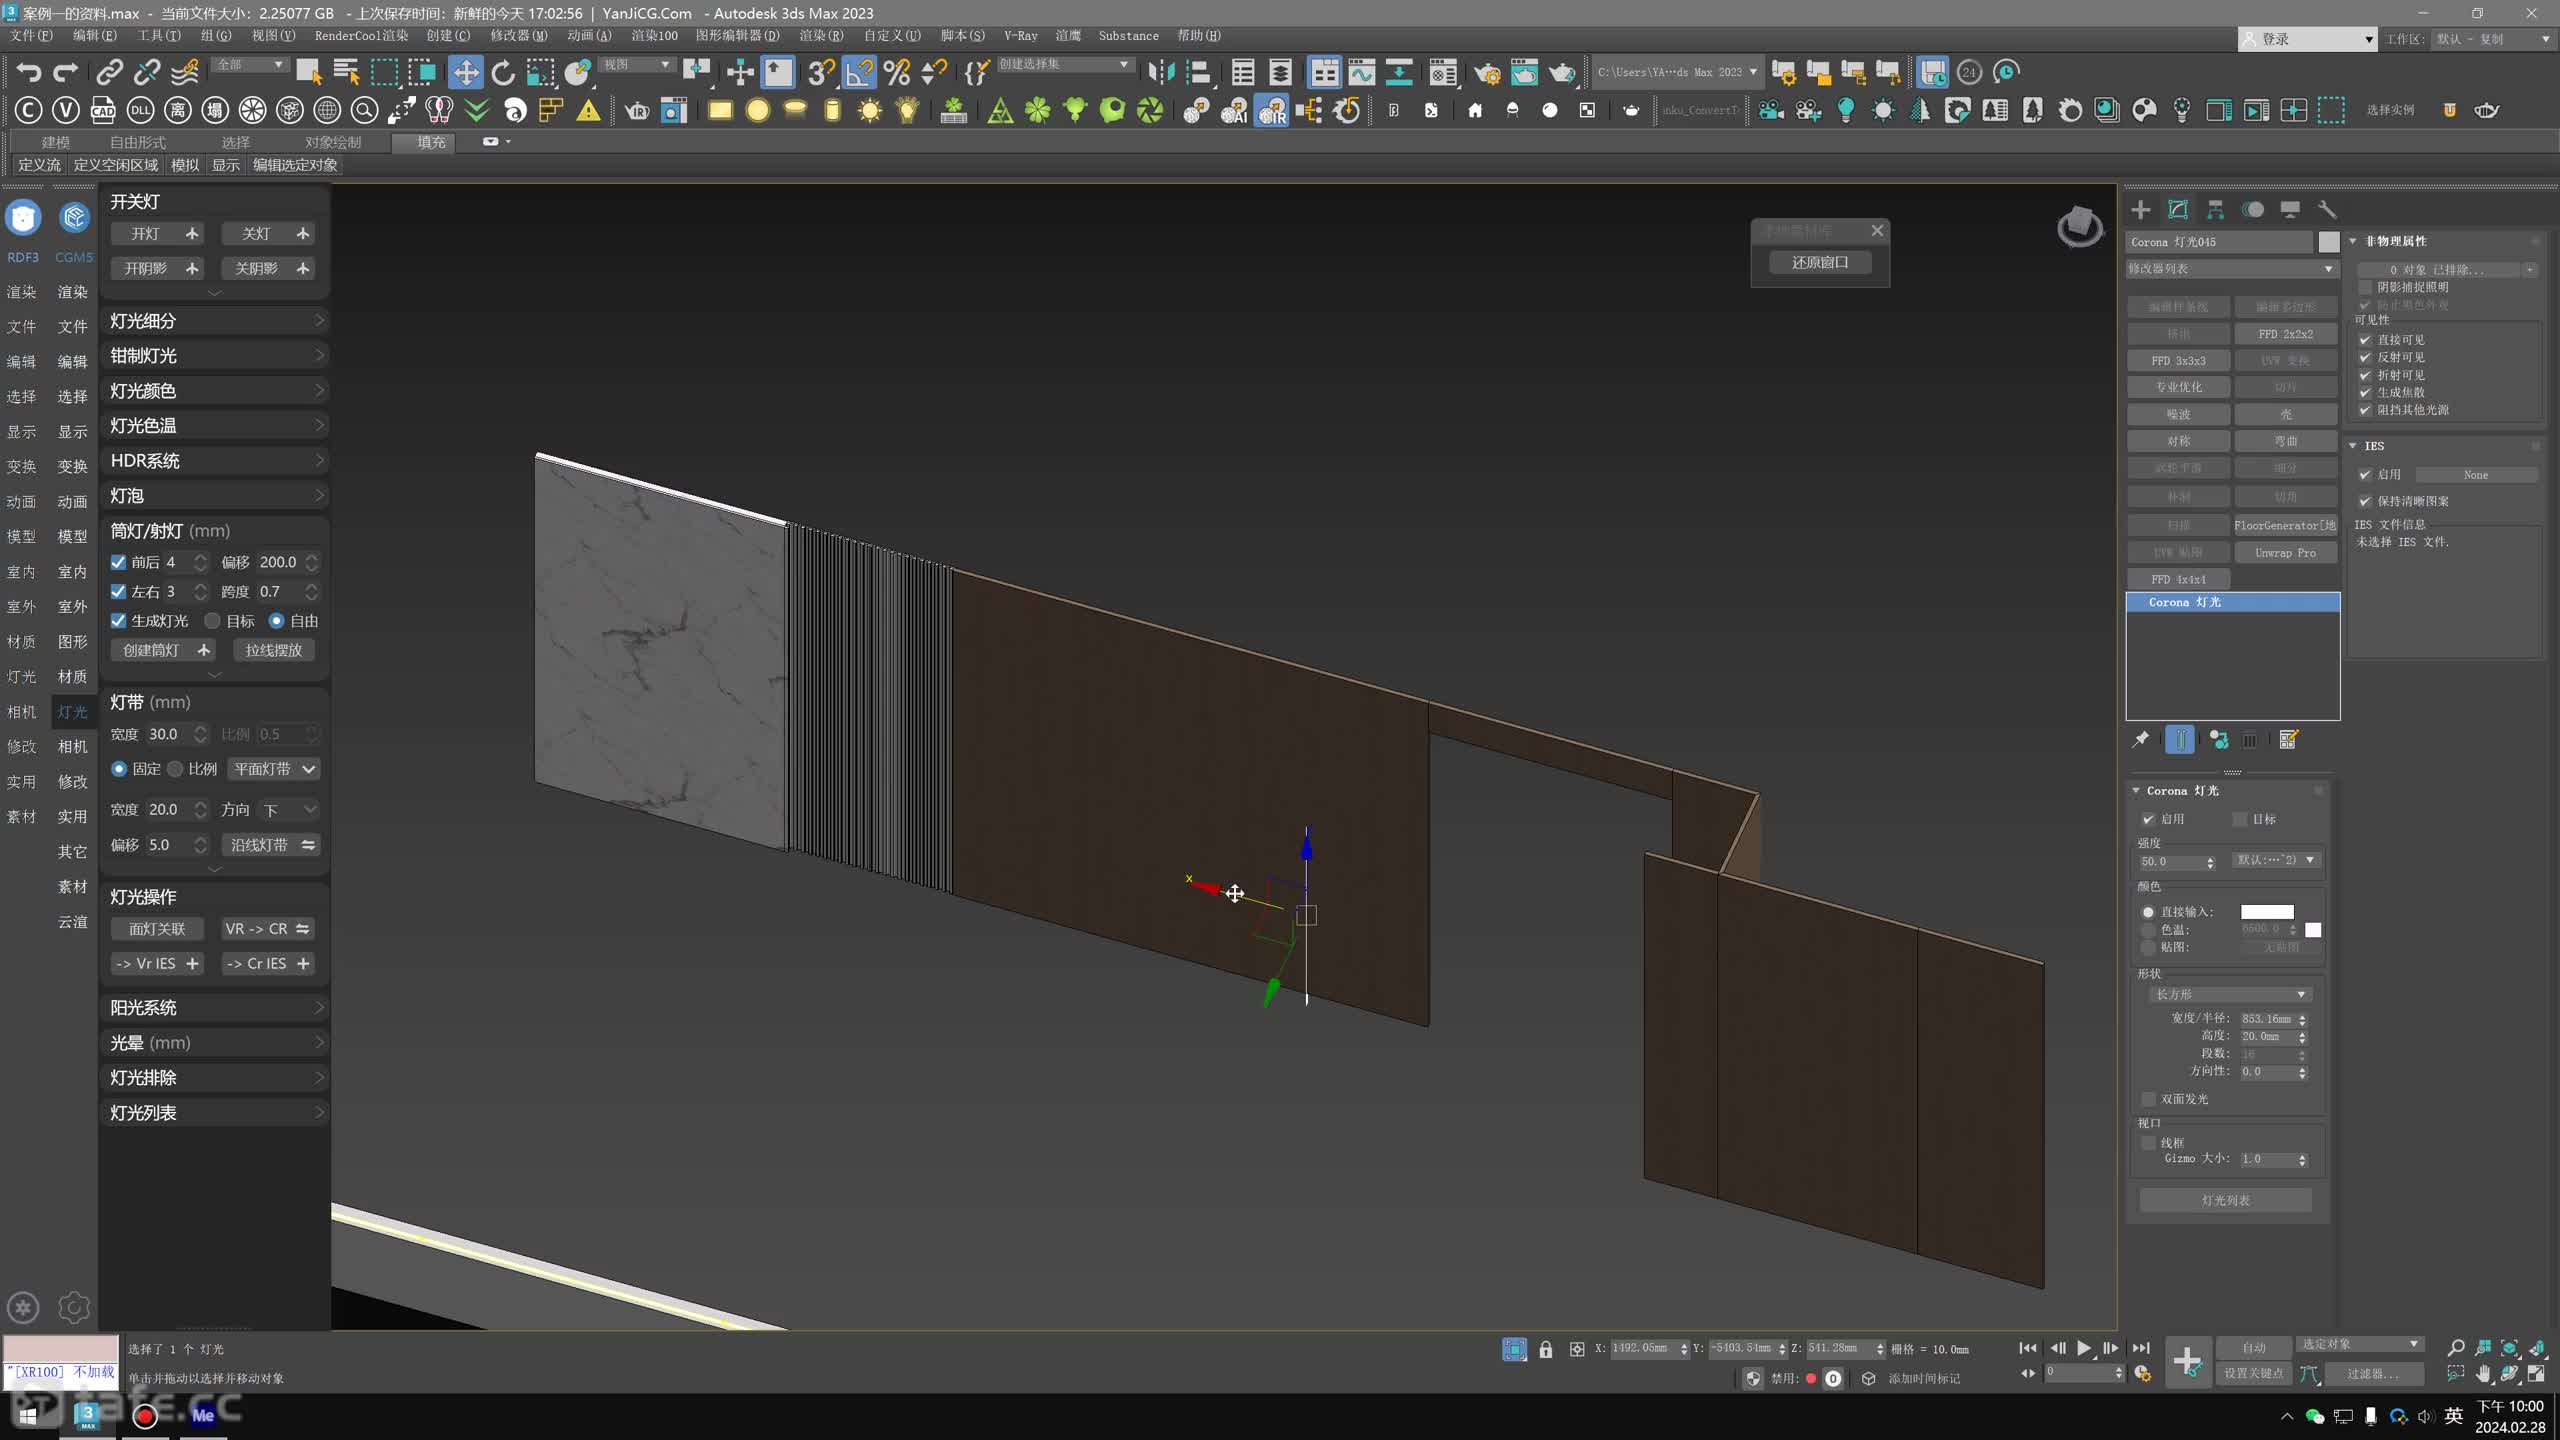Click the 创建筒灯 button

163,650
